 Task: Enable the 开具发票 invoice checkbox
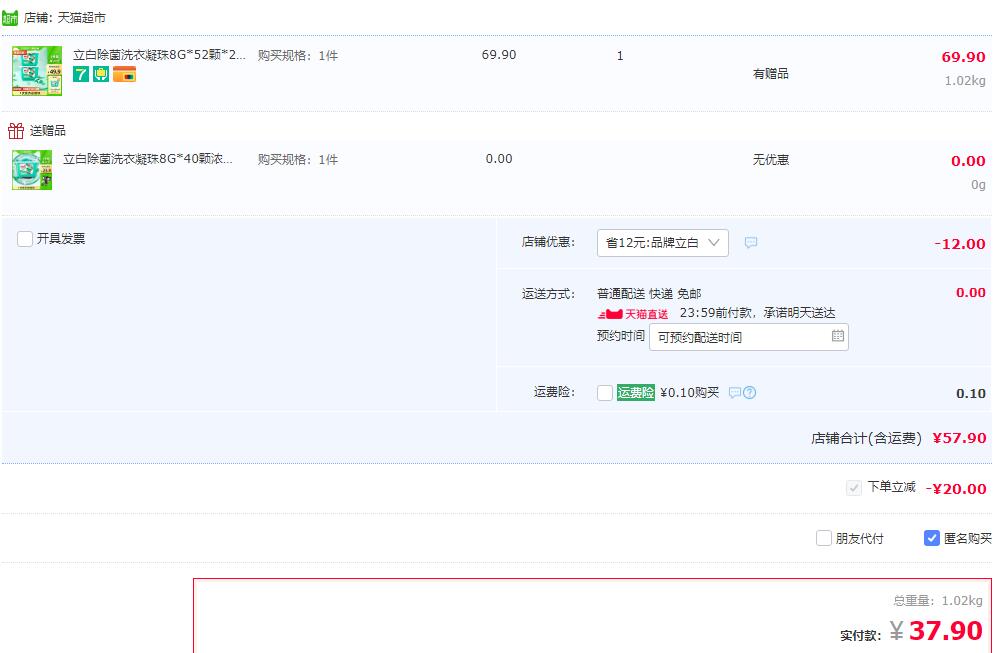click(25, 239)
